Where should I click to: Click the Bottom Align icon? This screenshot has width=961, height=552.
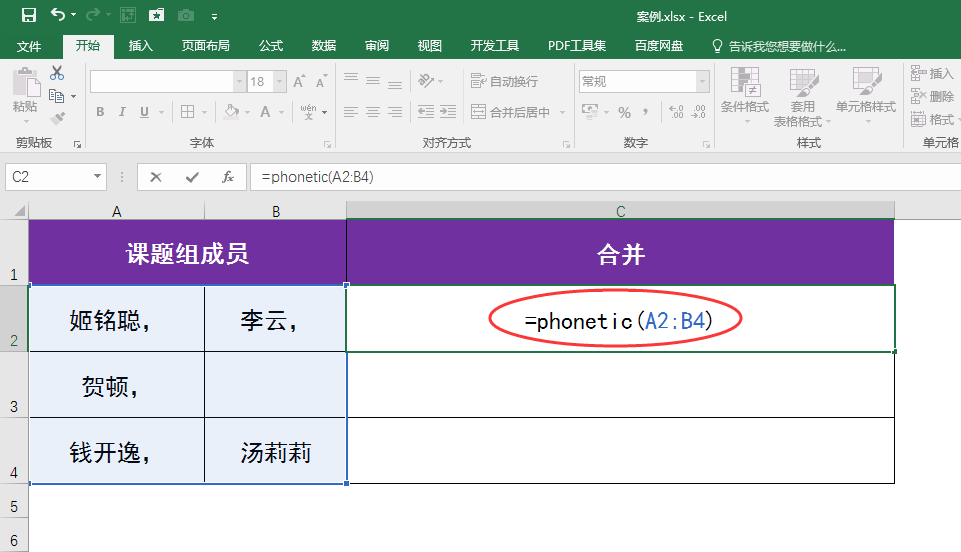point(395,85)
